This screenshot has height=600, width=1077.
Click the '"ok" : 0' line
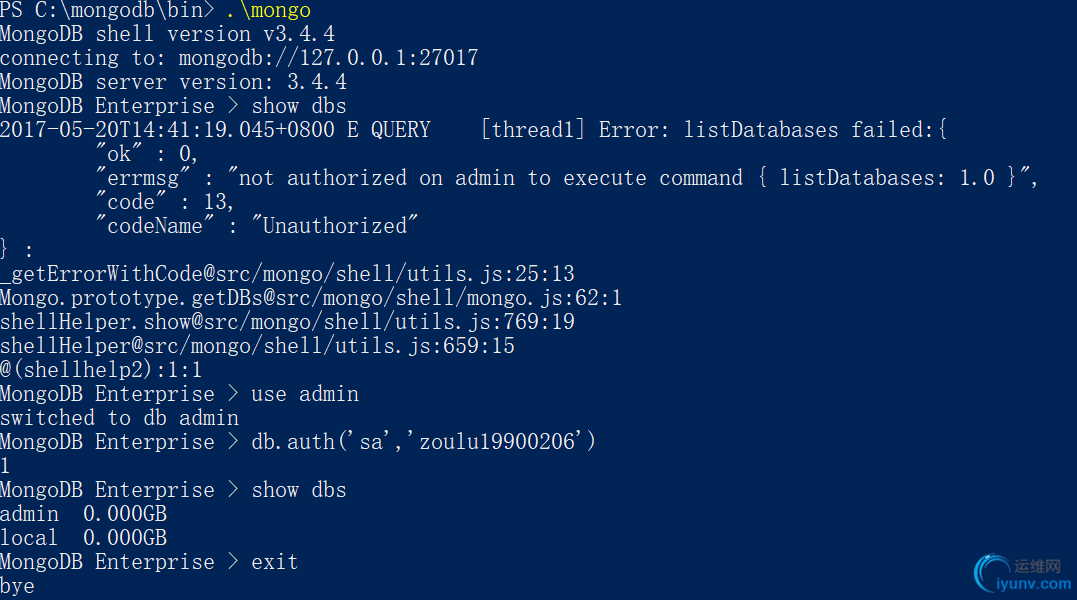coord(147,154)
